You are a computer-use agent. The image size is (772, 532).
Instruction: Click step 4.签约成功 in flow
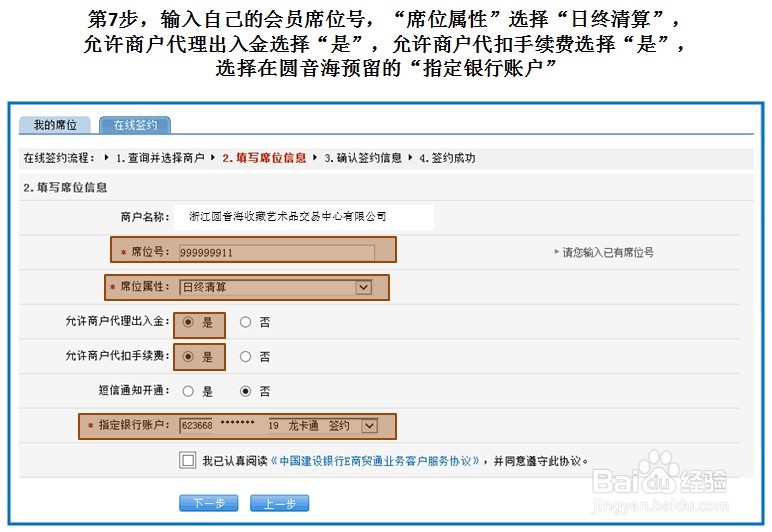[x=447, y=158]
